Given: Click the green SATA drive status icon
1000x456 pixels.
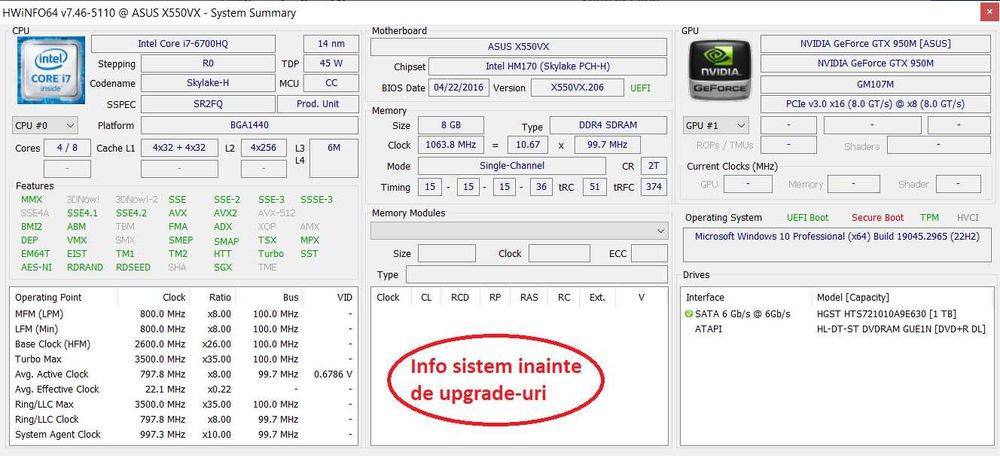Looking at the screenshot, I should coord(688,314).
